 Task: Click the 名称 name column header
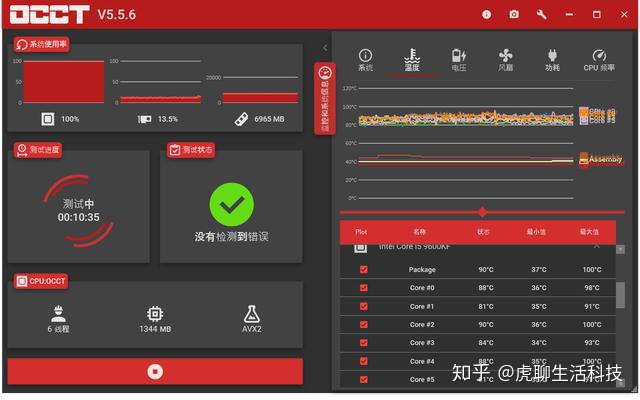420,232
